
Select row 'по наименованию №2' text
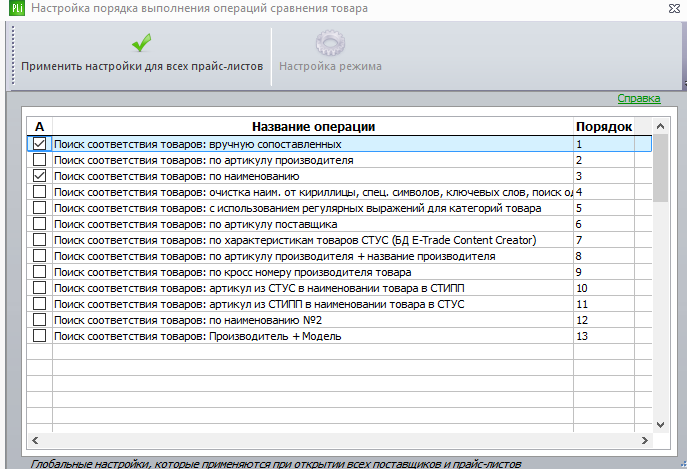coord(188,320)
